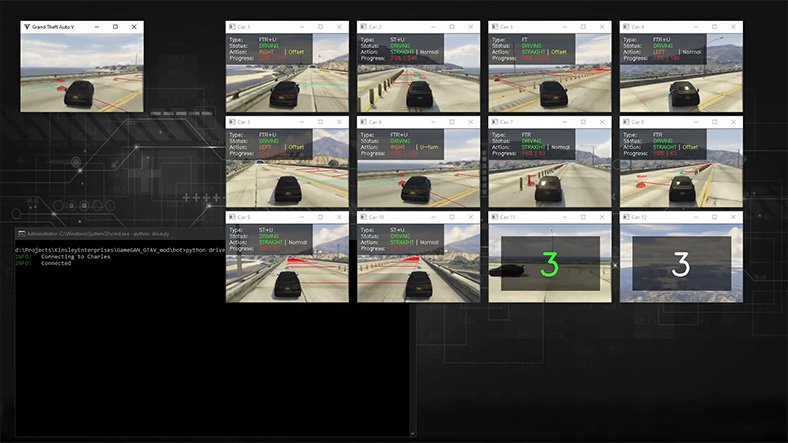Select the Car 11 green countdown view
This screenshot has width=788, height=443.
pos(549,264)
